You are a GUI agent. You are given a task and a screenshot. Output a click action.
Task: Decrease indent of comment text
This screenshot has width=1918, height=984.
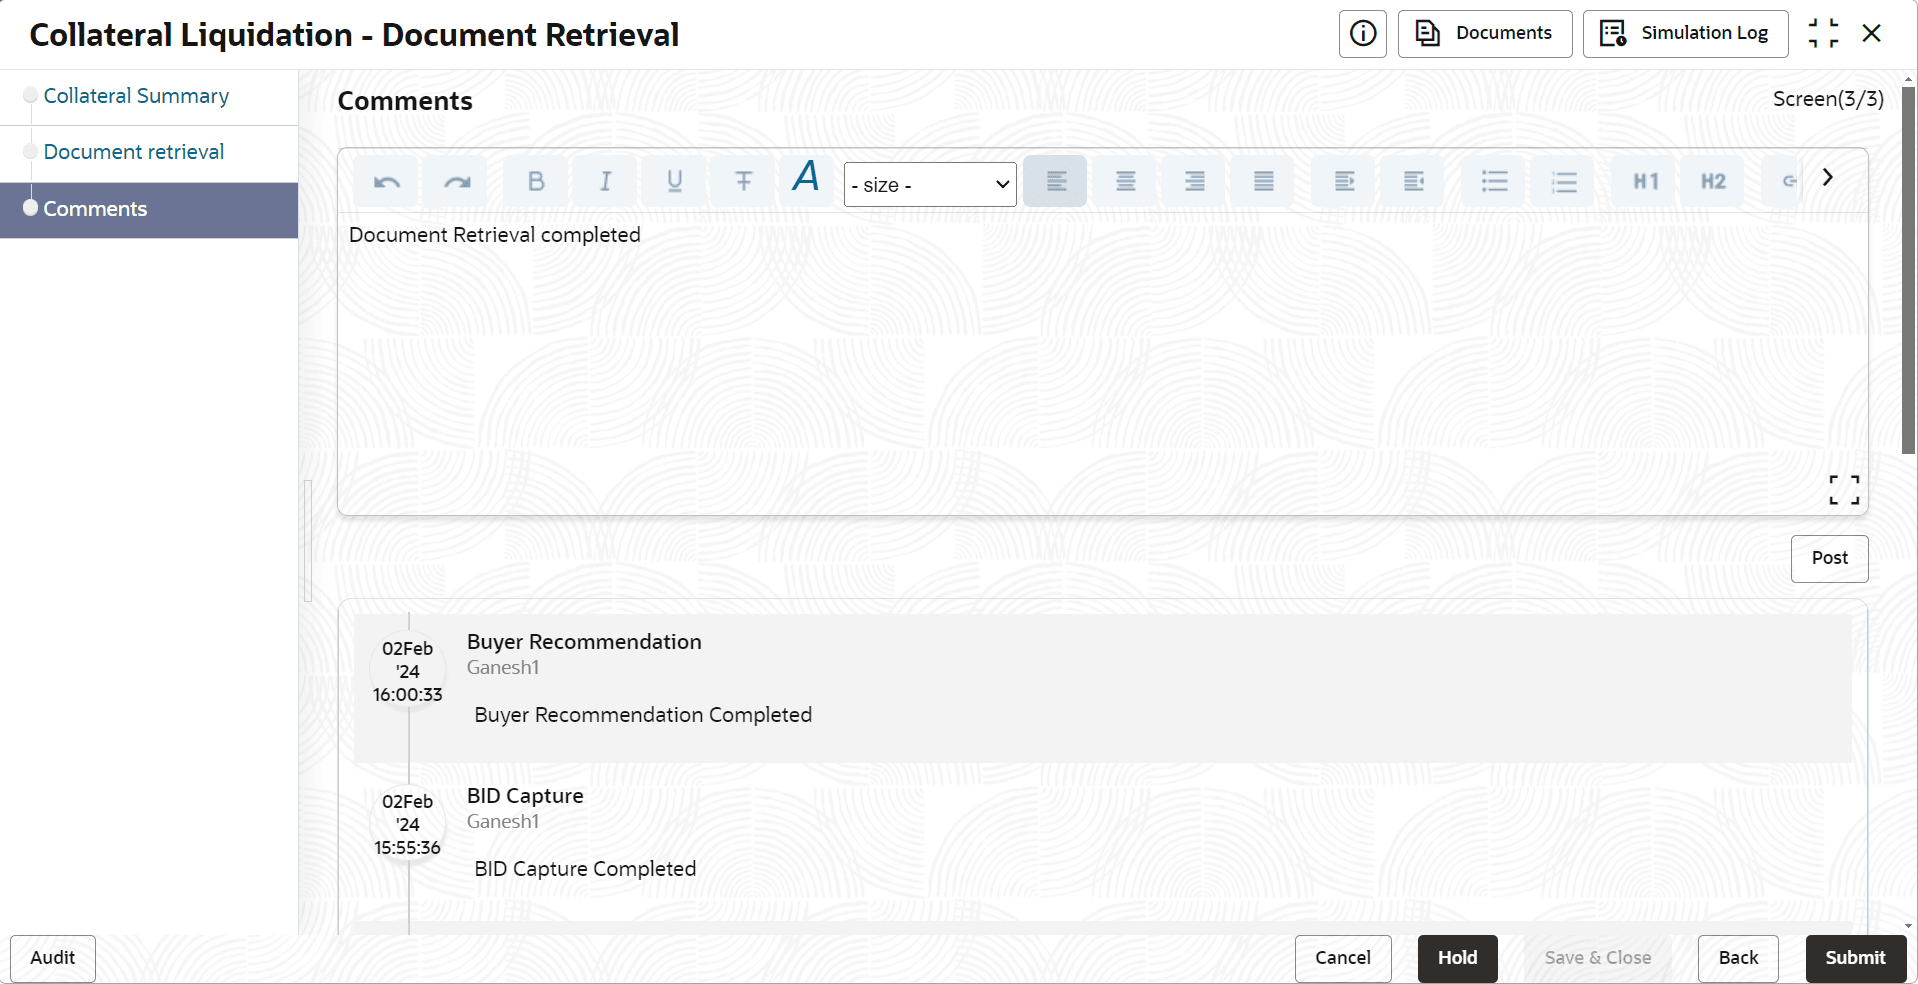coord(1413,181)
